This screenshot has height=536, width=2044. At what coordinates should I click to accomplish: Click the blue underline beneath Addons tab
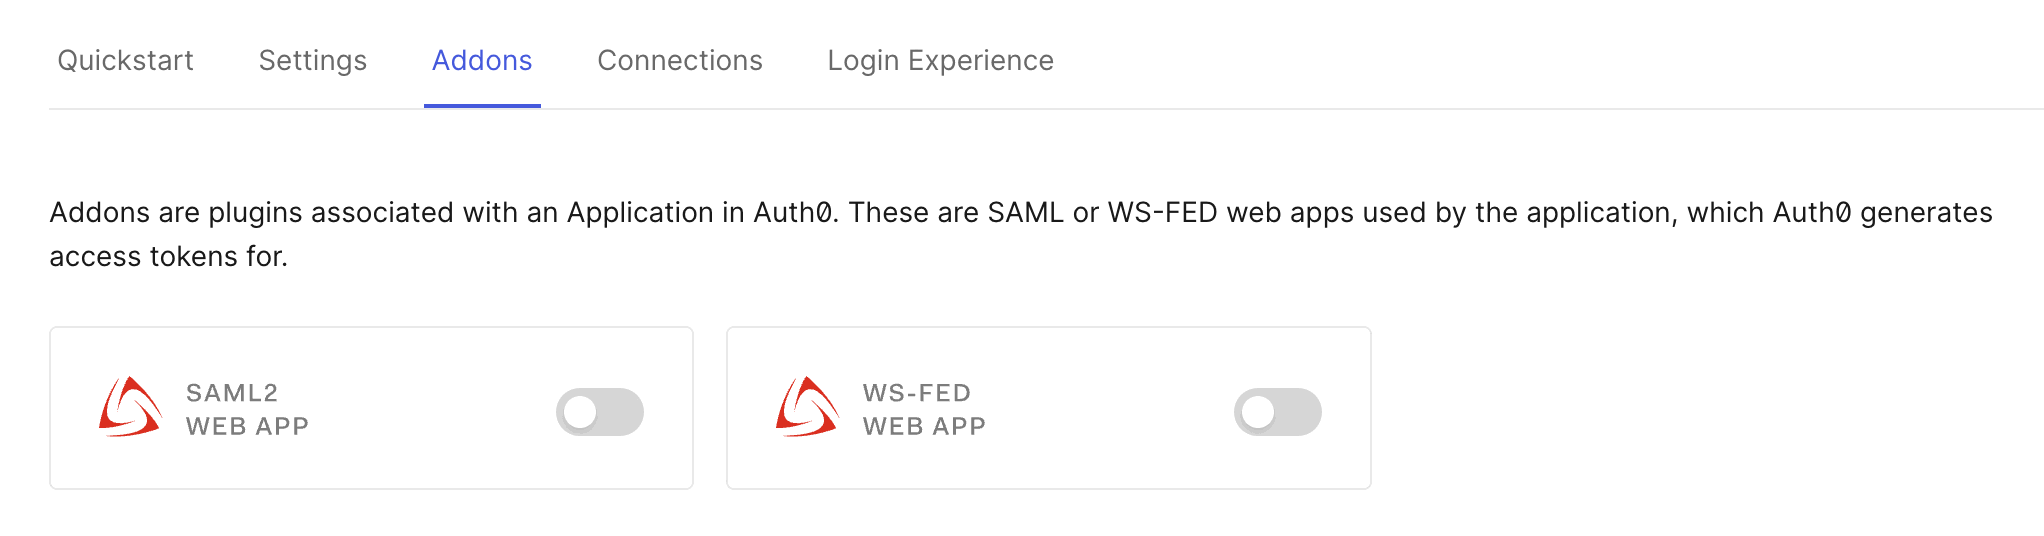coord(482,105)
